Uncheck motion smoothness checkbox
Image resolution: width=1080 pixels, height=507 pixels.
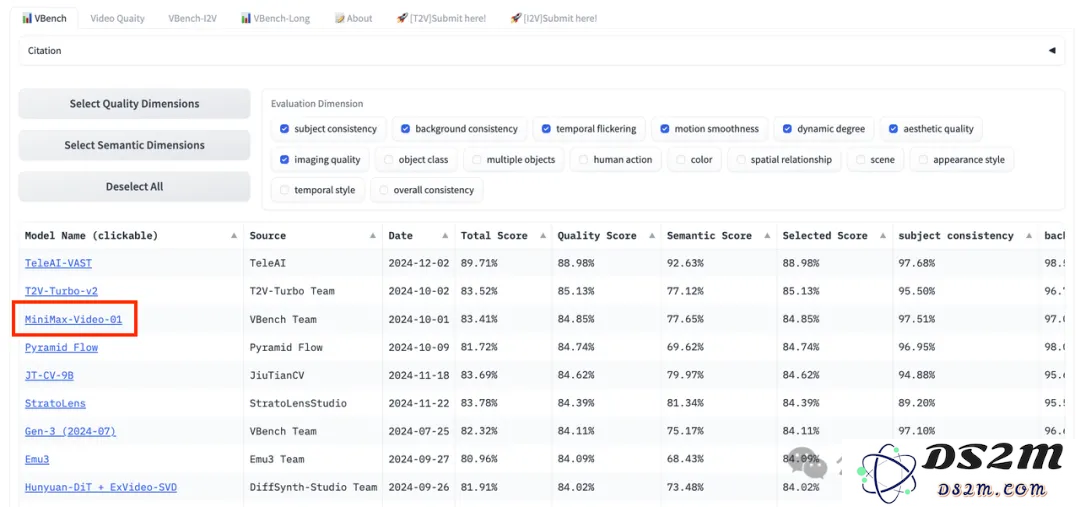[665, 129]
